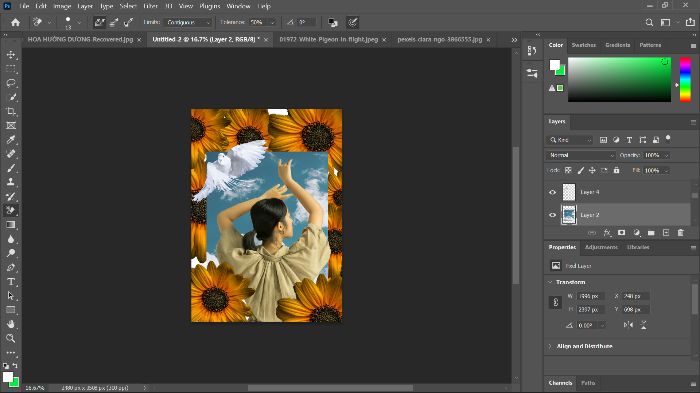The image size is (700, 393).
Task: Select Layer 4 thumbnail
Action: click(569, 192)
